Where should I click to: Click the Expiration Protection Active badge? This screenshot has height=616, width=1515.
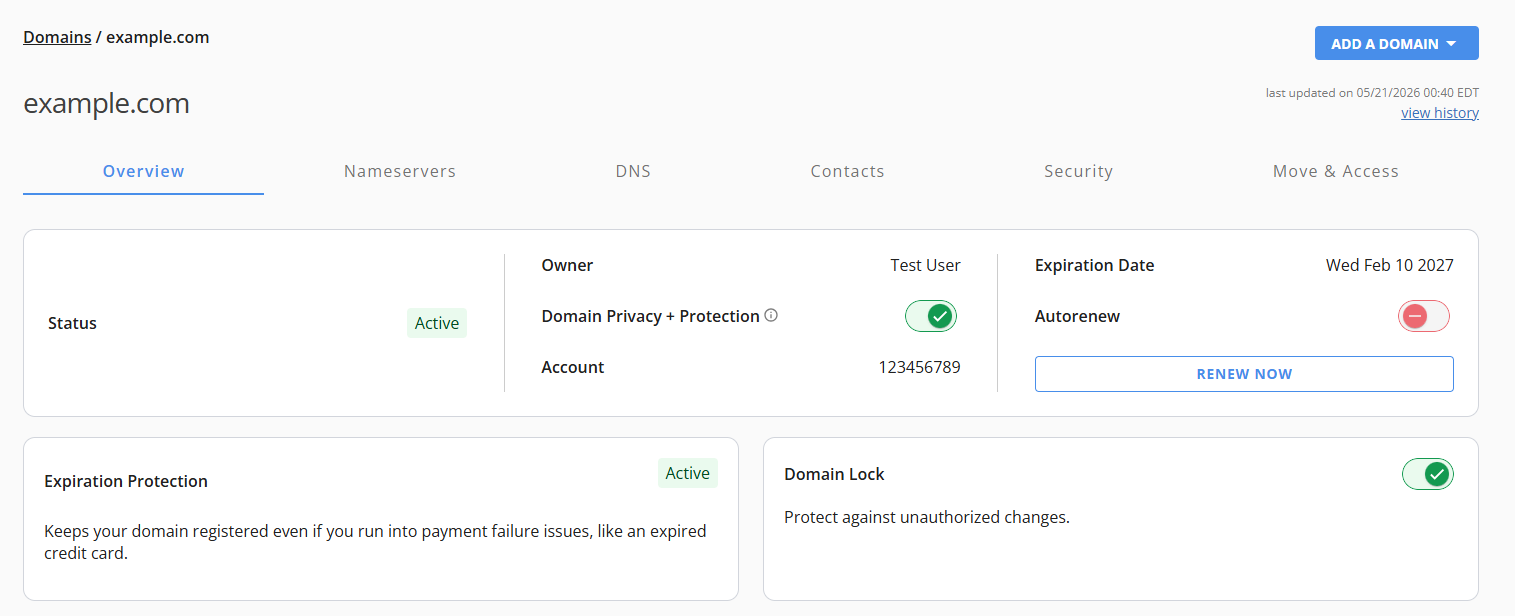click(x=688, y=473)
